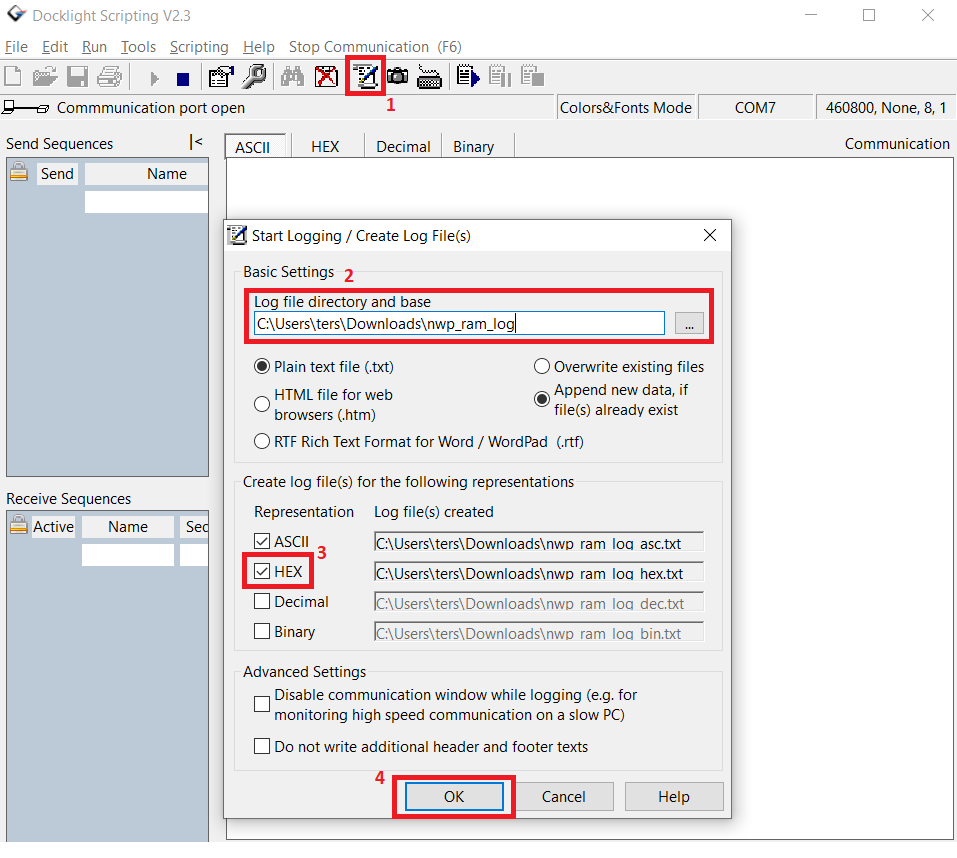Click the Stop Communication square icon
The height and width of the screenshot is (858, 957).
coord(182,78)
